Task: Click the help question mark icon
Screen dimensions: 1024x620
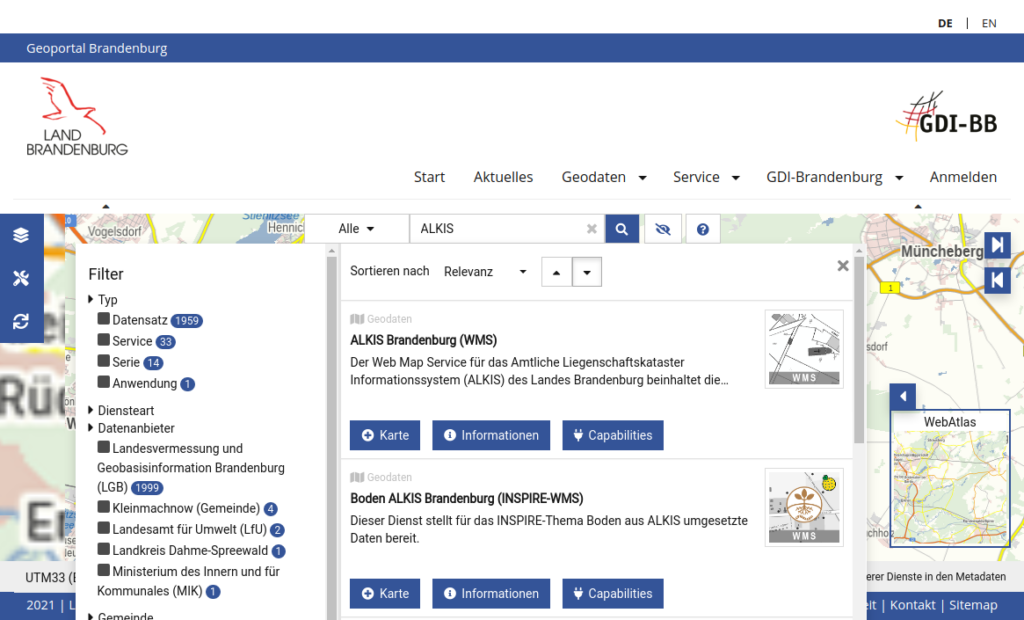Action: click(702, 229)
